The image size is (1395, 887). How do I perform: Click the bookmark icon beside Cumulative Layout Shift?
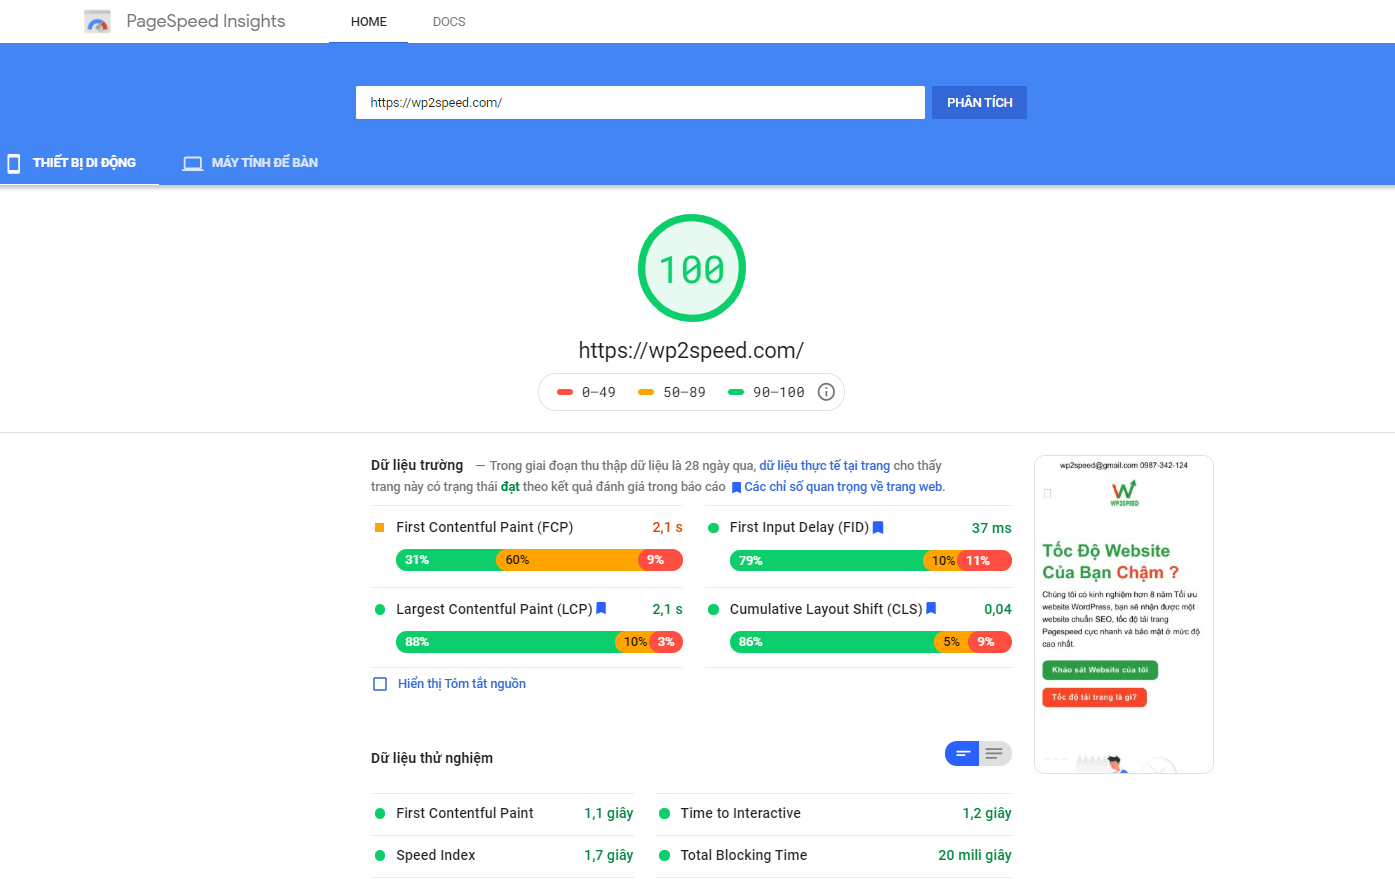click(931, 608)
